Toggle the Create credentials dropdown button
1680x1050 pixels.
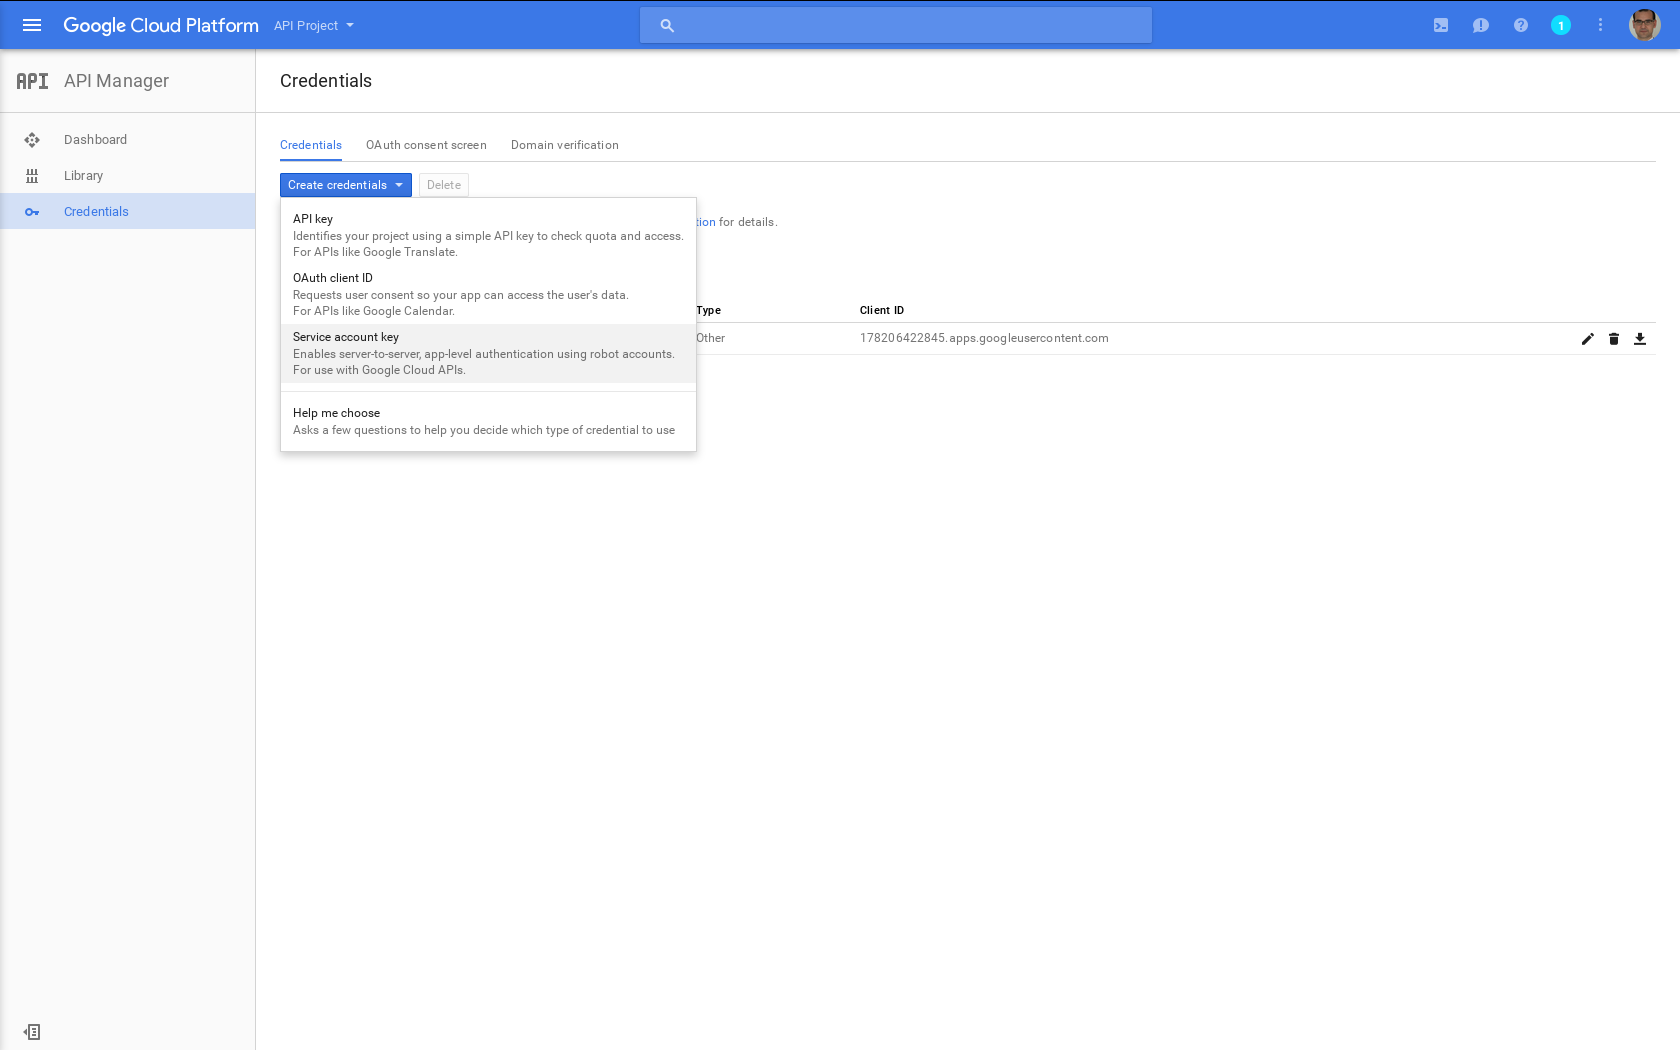click(x=346, y=185)
